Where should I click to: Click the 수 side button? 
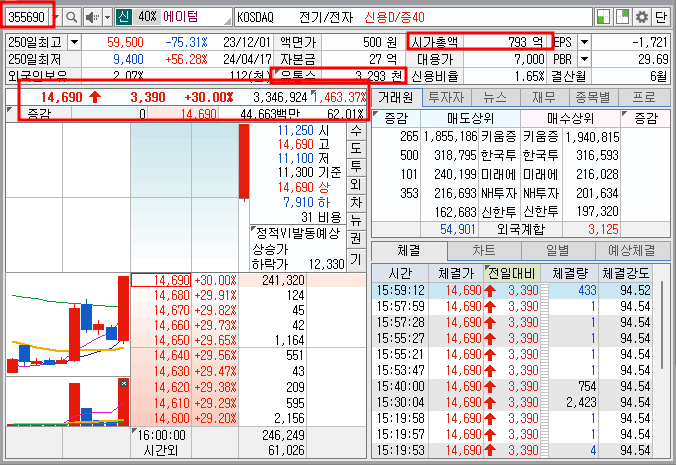click(356, 131)
